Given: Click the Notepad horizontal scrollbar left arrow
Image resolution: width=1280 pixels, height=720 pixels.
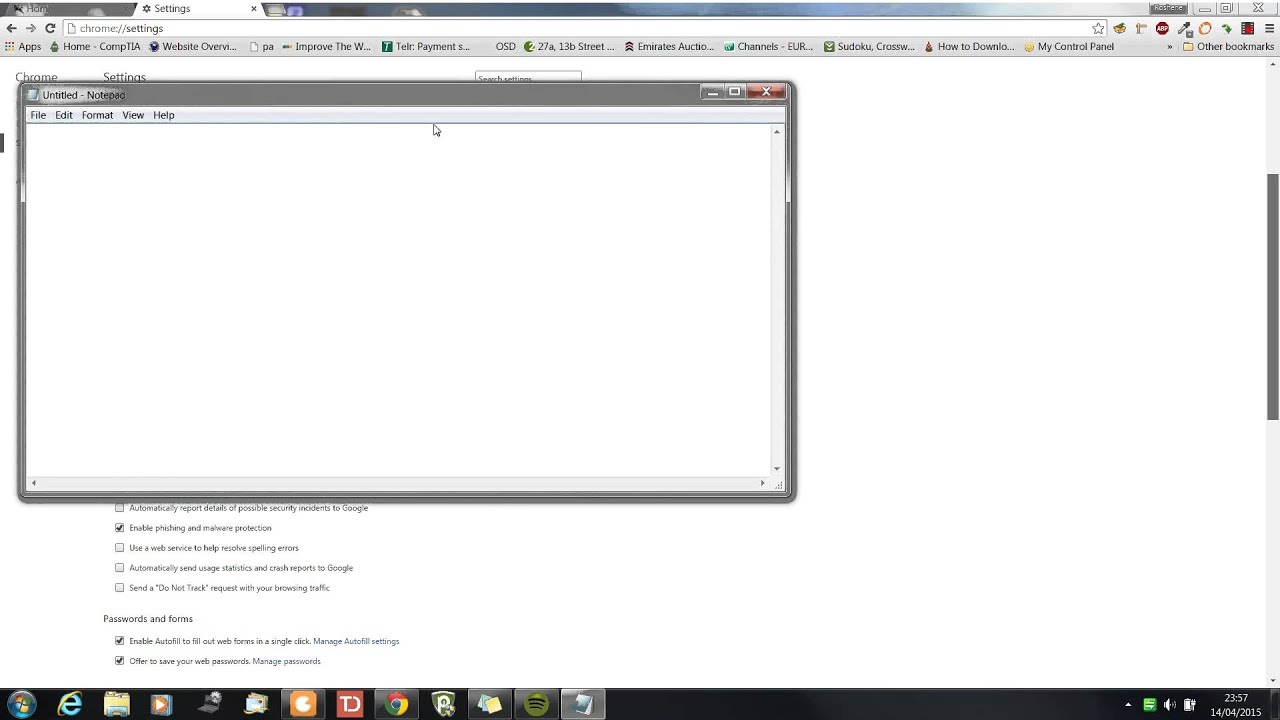Looking at the screenshot, I should [33, 484].
